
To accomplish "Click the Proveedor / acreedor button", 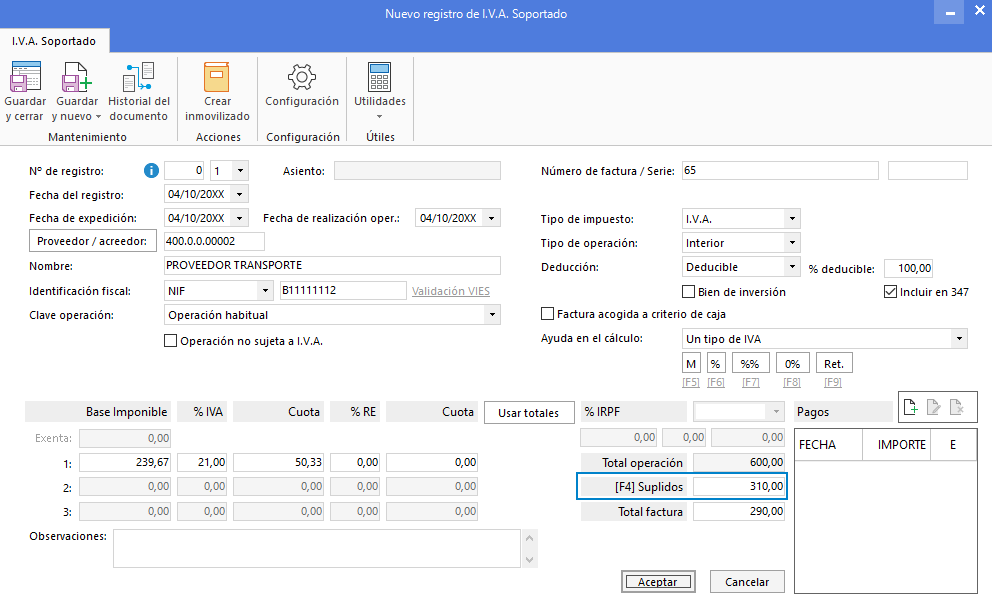I will pyautogui.click(x=92, y=241).
